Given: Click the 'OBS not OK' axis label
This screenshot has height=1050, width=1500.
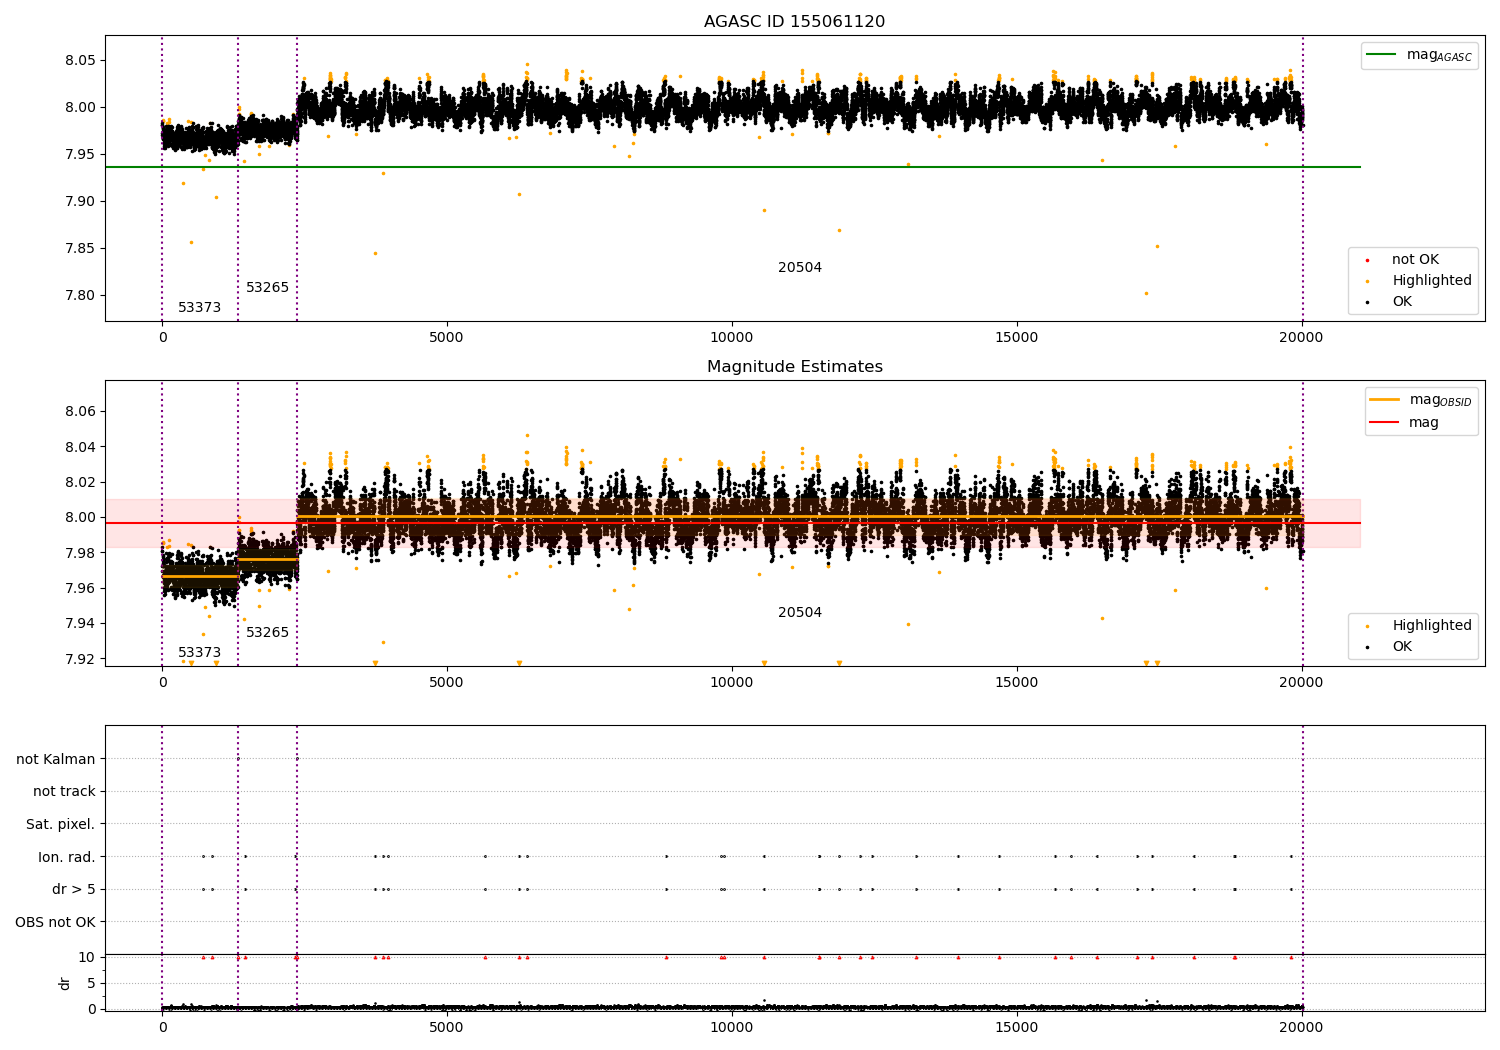Looking at the screenshot, I should point(55,922).
